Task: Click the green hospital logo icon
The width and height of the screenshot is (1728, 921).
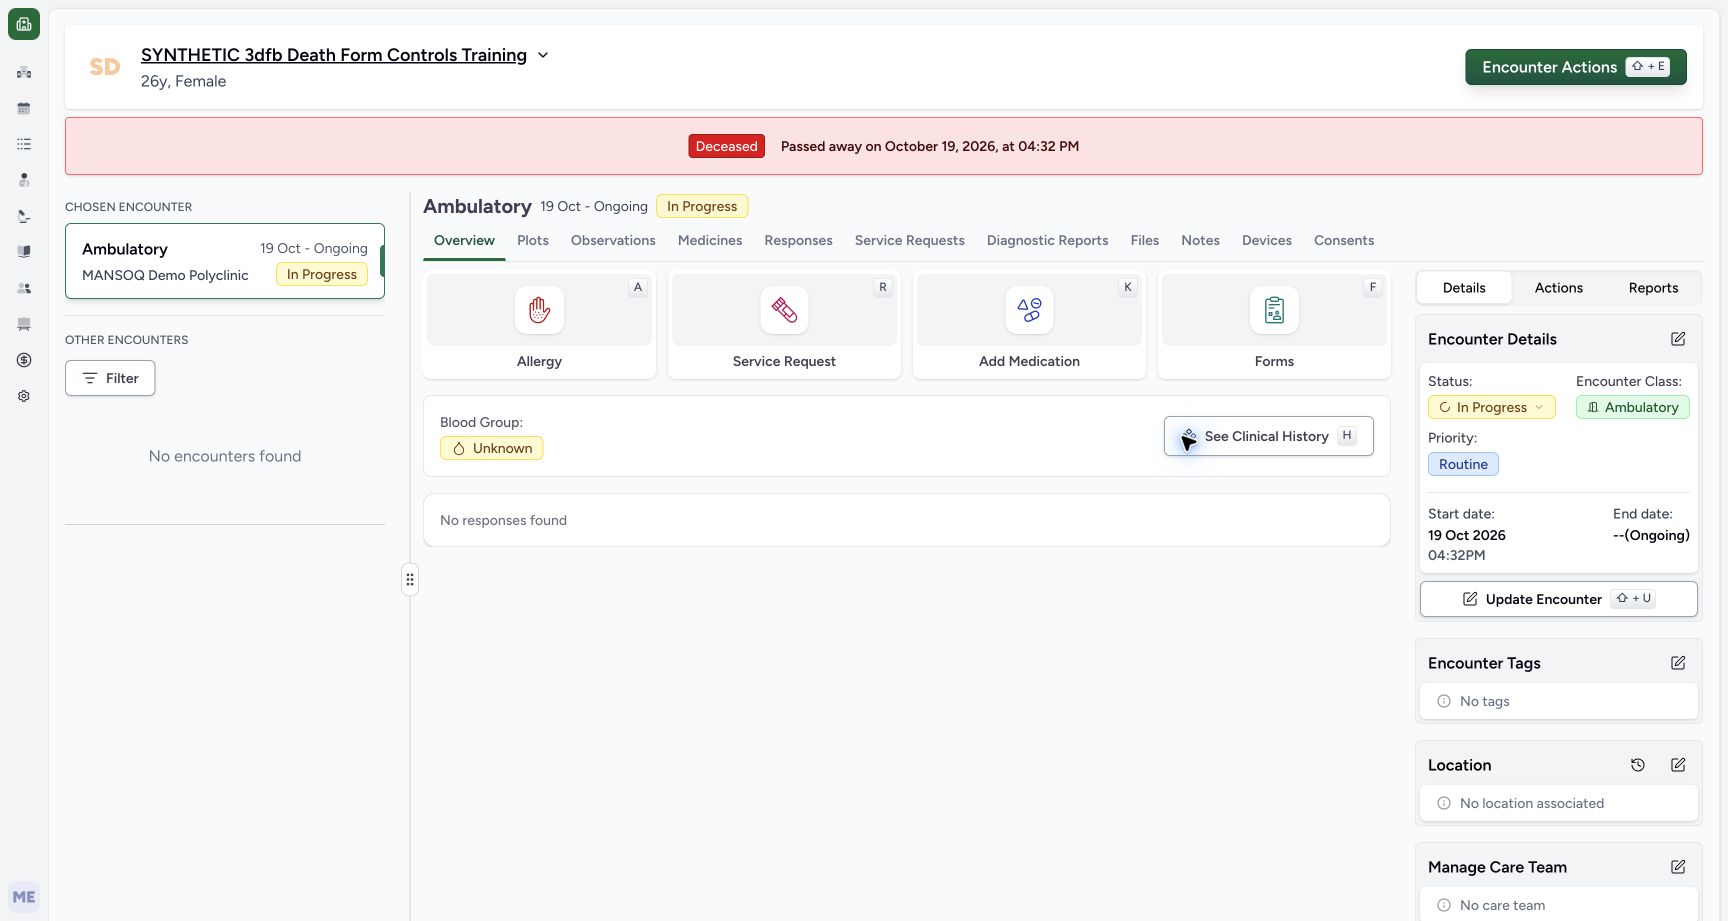Action: pos(24,24)
